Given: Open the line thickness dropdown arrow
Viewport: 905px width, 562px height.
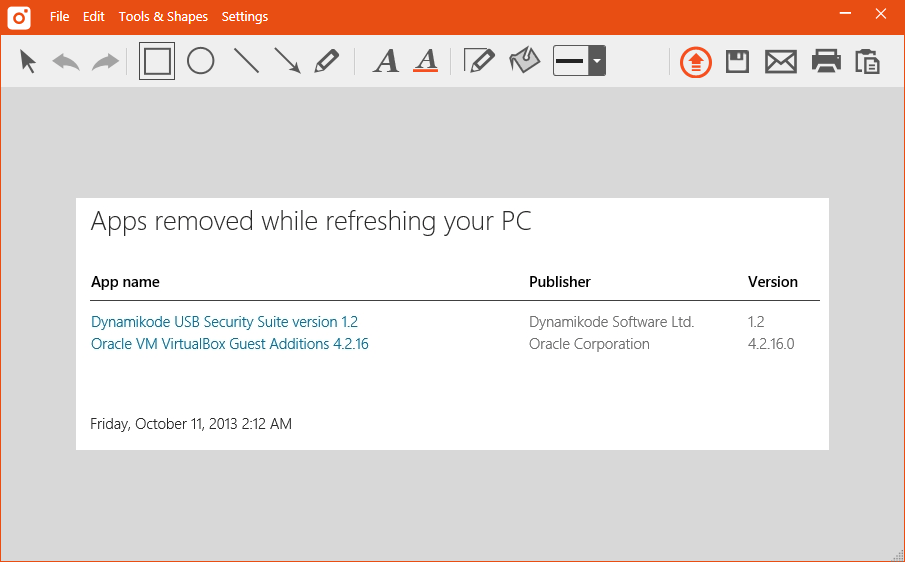Looking at the screenshot, I should [597, 61].
